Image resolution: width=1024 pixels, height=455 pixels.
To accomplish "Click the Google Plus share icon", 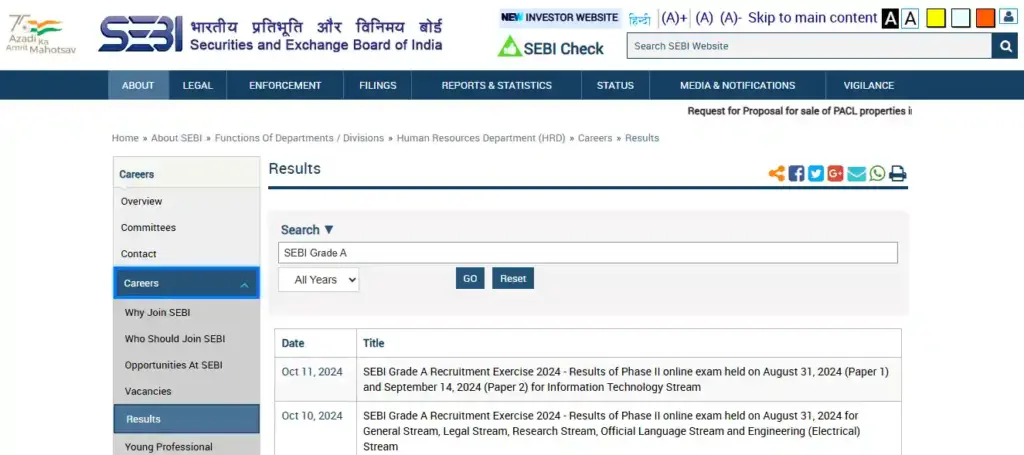I will (x=836, y=174).
